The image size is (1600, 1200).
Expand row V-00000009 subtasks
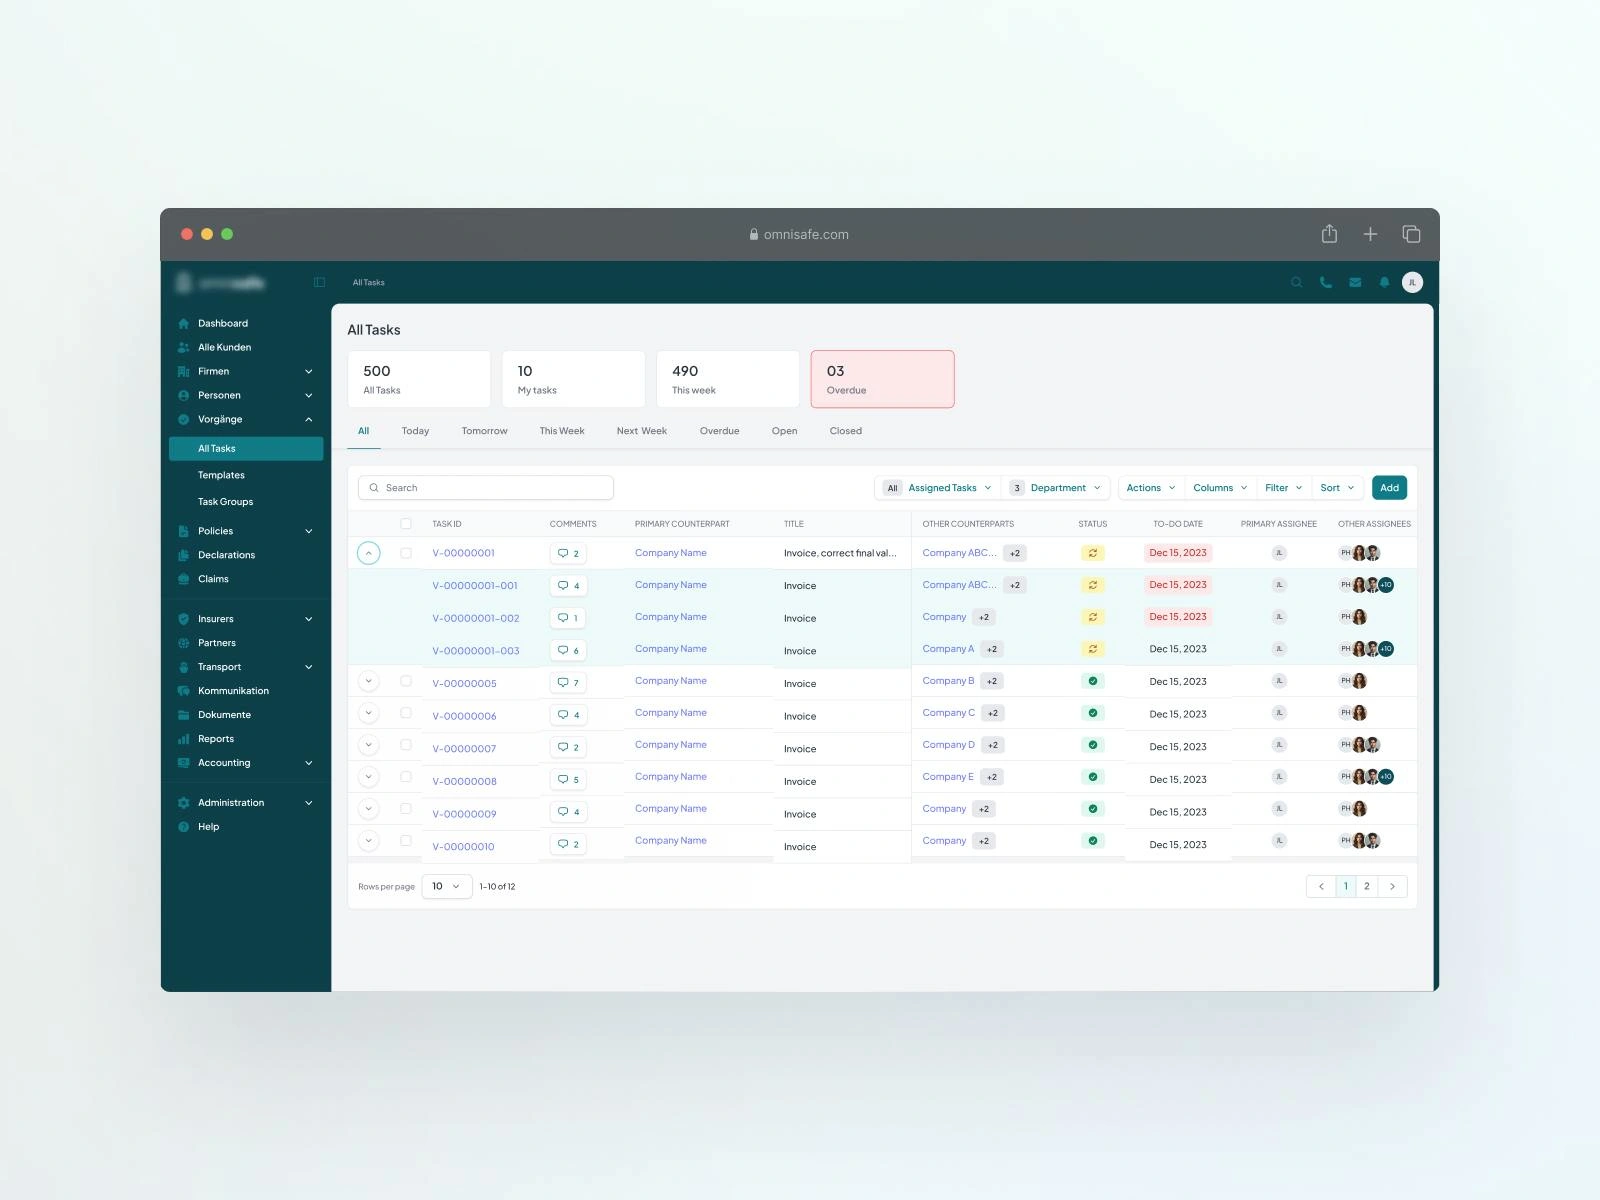tap(368, 809)
